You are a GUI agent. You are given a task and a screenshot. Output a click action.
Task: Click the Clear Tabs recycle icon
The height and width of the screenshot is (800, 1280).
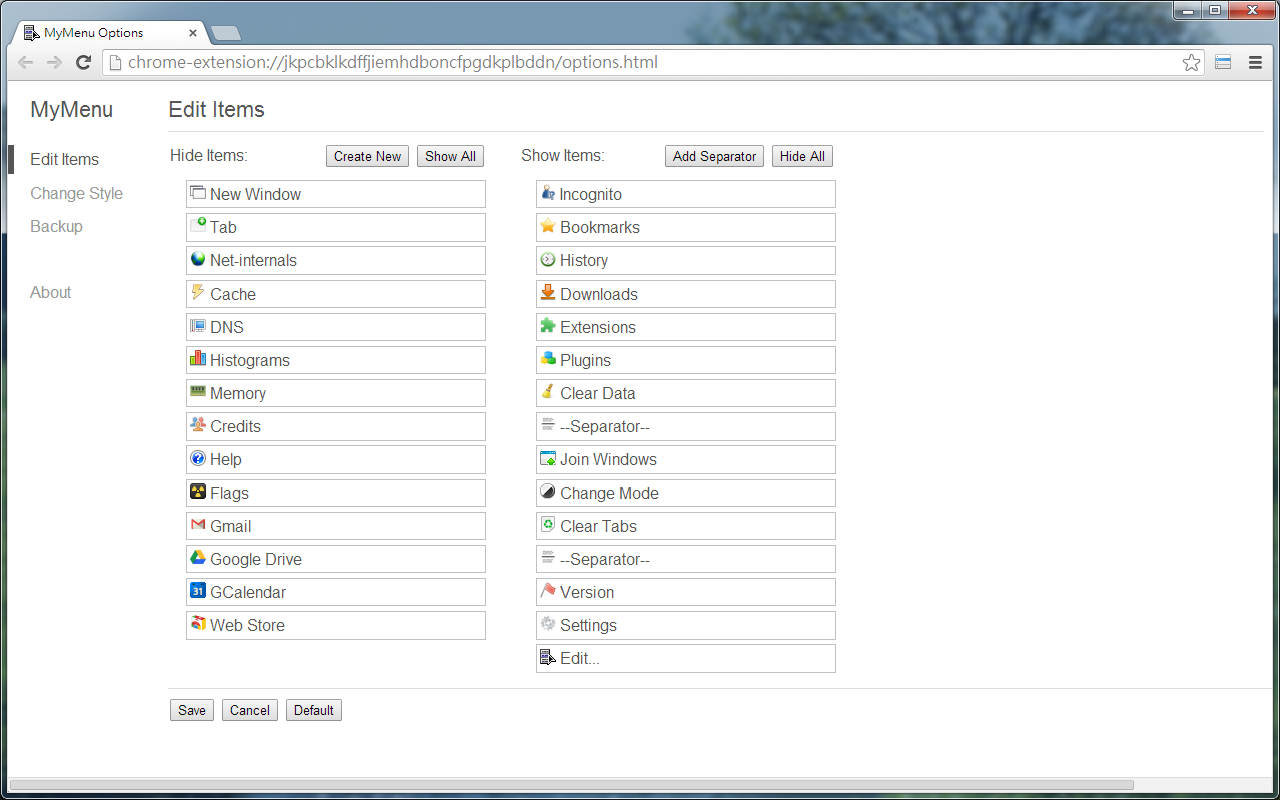(548, 525)
